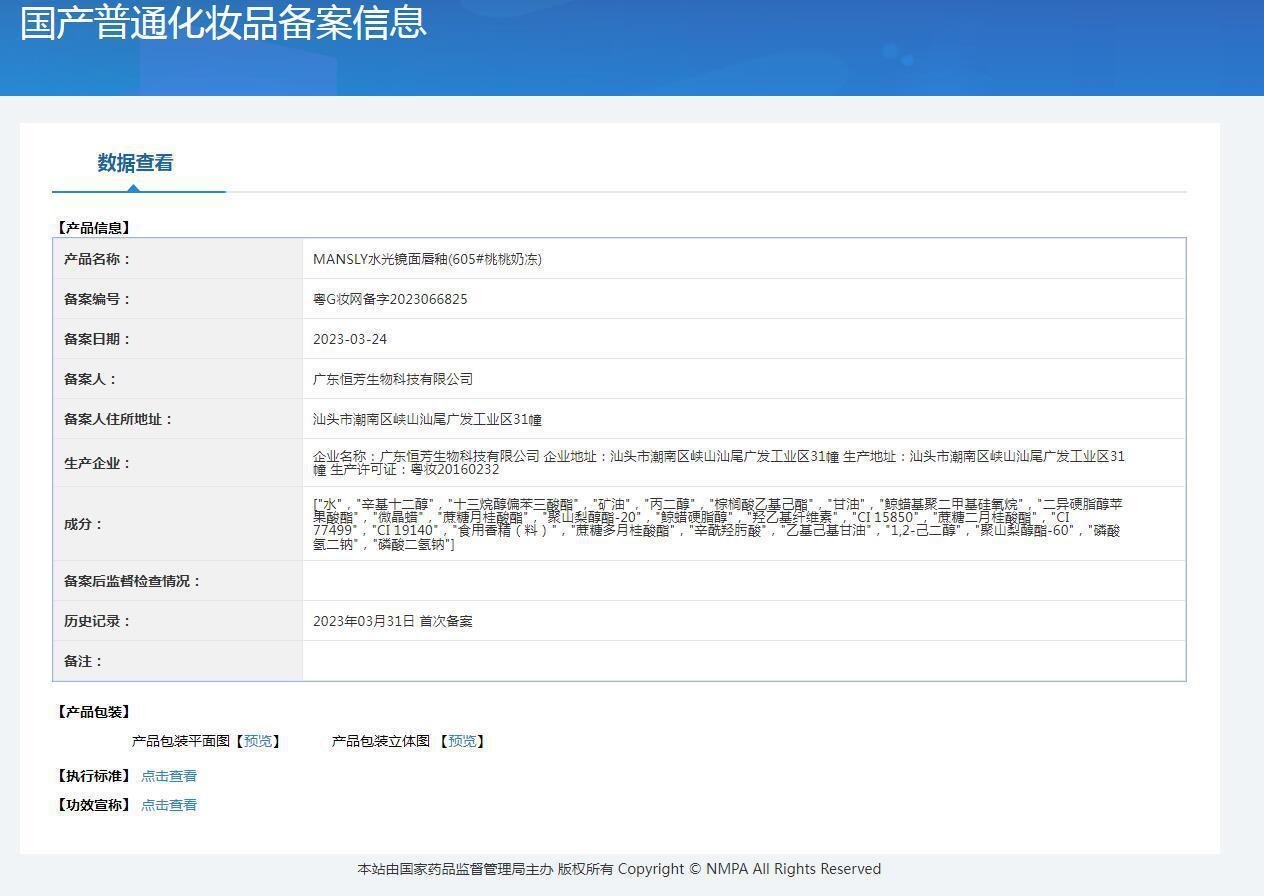Click product name MANSLY水光镜面唇釉 value
Screen dimensions: 1264x896
[x=428, y=259]
